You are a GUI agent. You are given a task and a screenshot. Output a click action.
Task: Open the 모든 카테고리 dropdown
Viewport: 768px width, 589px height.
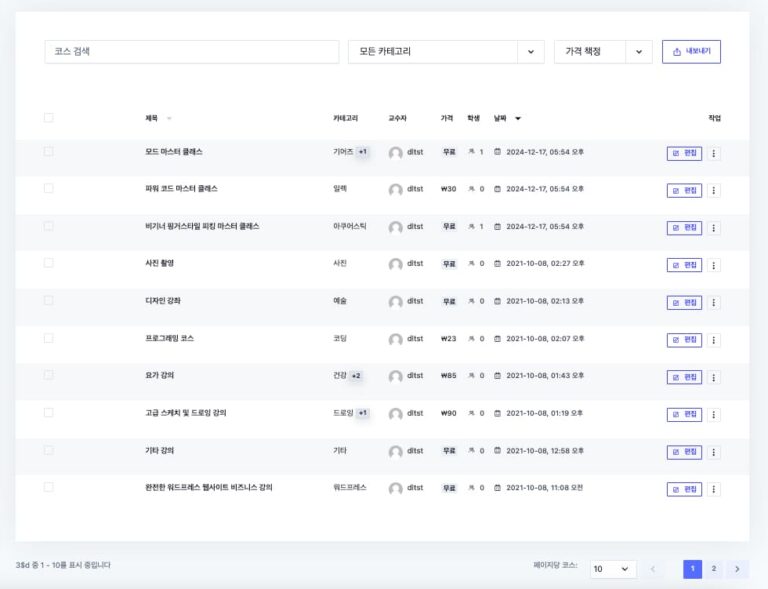tap(445, 52)
